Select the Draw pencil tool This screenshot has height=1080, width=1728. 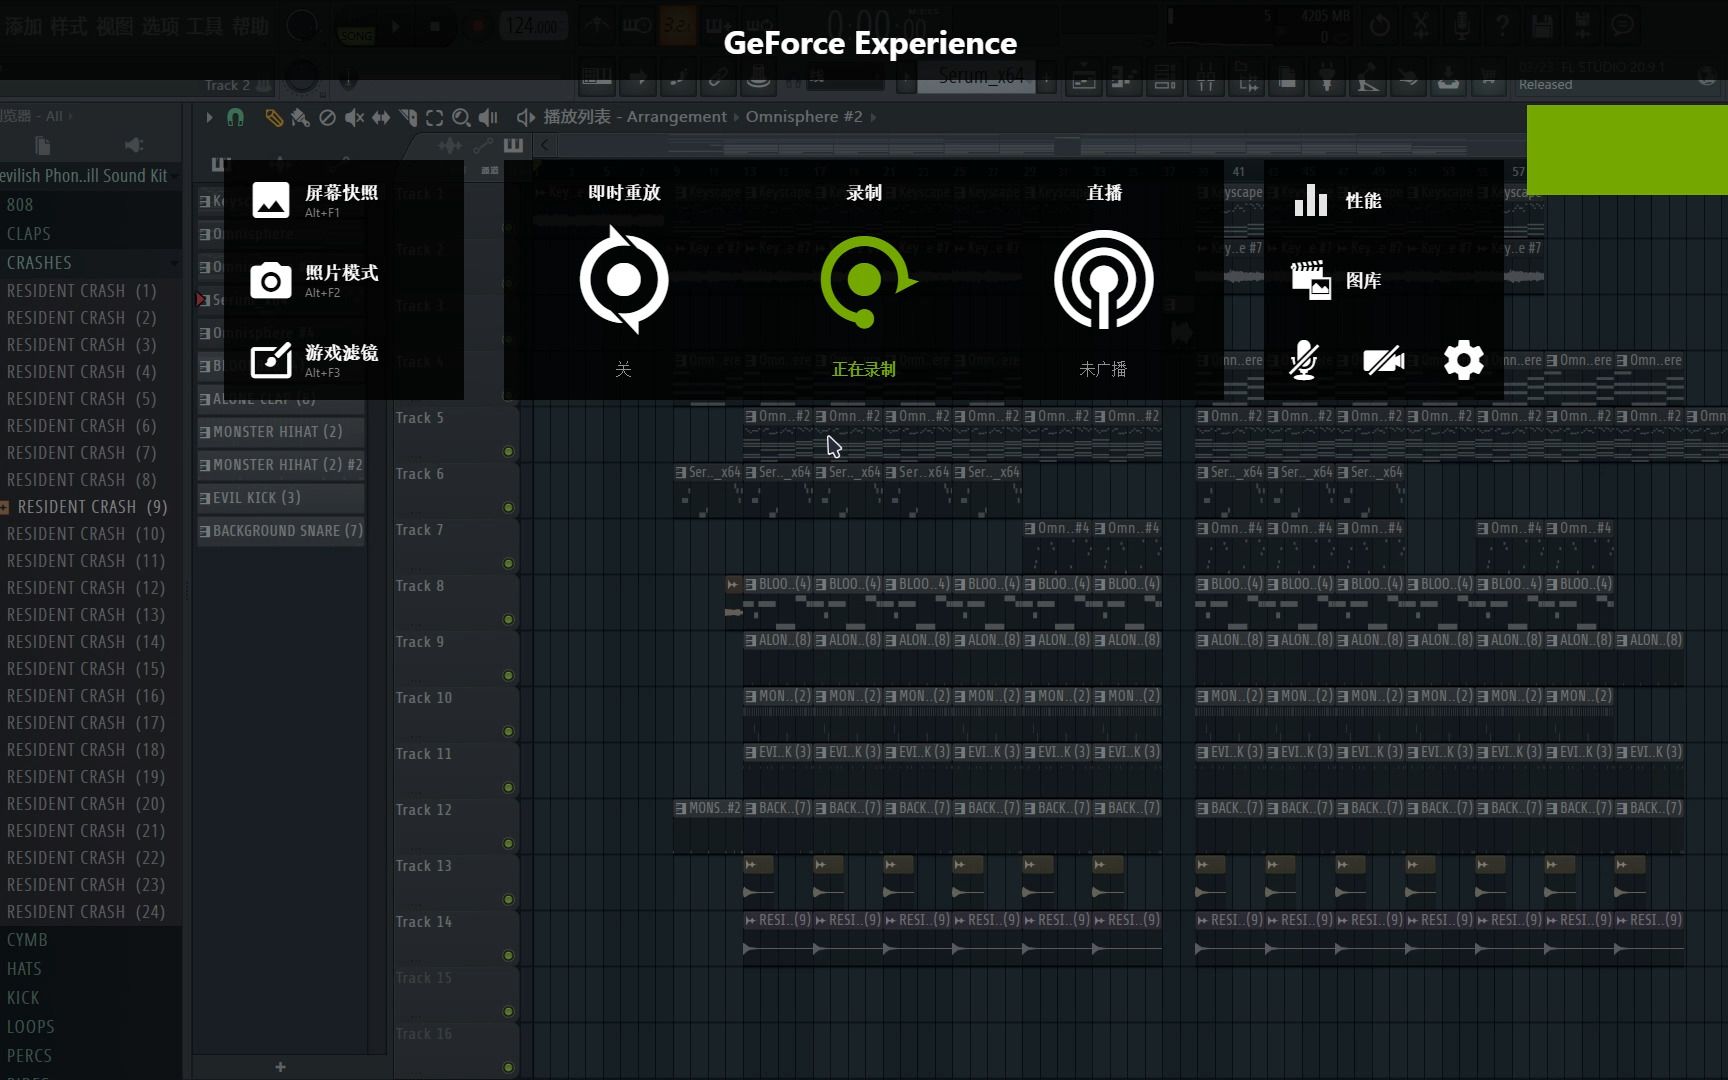point(273,117)
